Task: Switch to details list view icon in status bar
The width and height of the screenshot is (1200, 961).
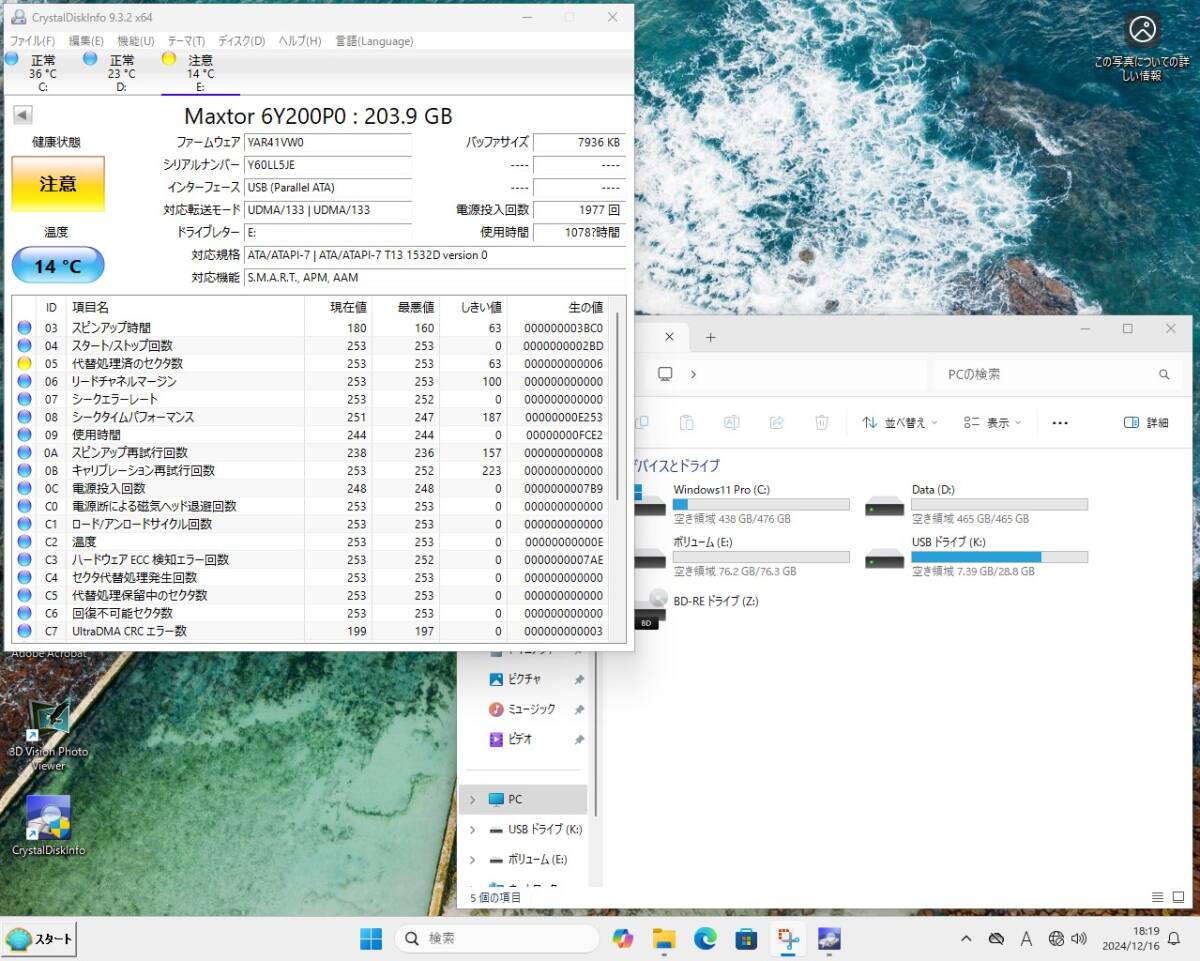Action: coord(1158,897)
